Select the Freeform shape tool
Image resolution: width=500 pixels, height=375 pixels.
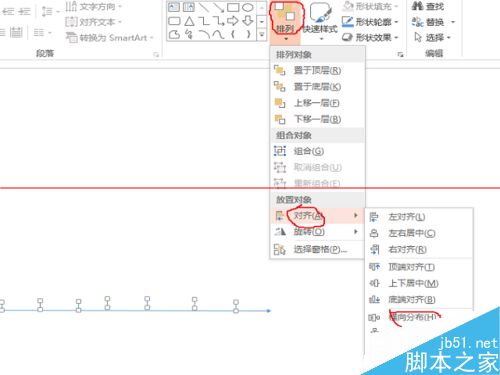pyautogui.click(x=174, y=34)
